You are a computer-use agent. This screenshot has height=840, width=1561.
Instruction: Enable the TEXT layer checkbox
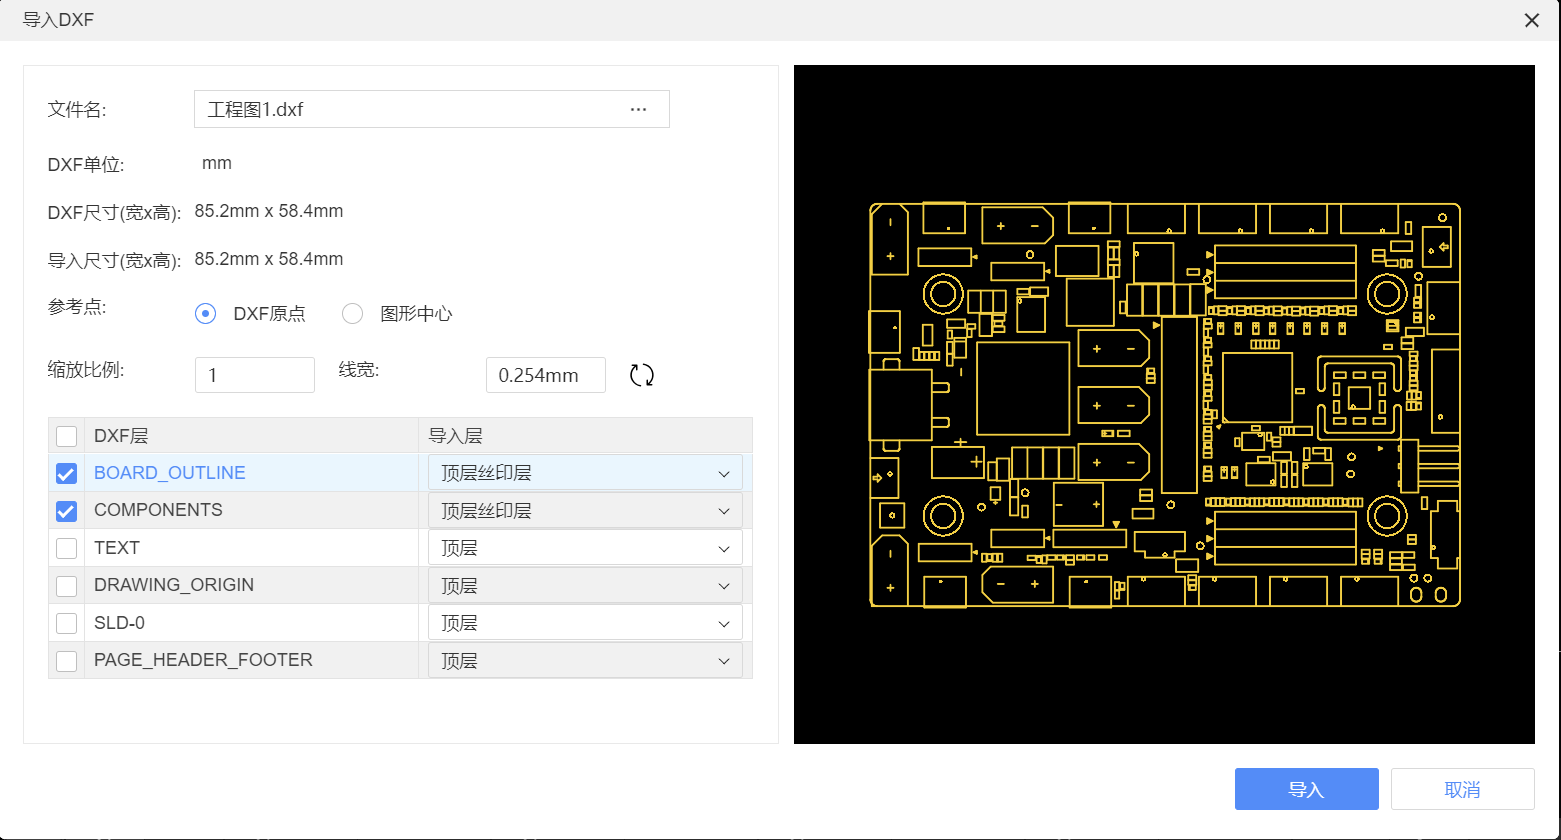67,548
